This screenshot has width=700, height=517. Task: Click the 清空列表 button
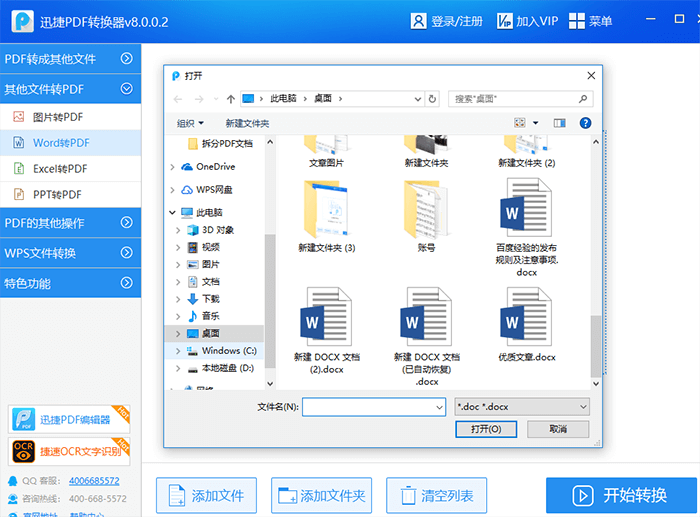pyautogui.click(x=437, y=496)
